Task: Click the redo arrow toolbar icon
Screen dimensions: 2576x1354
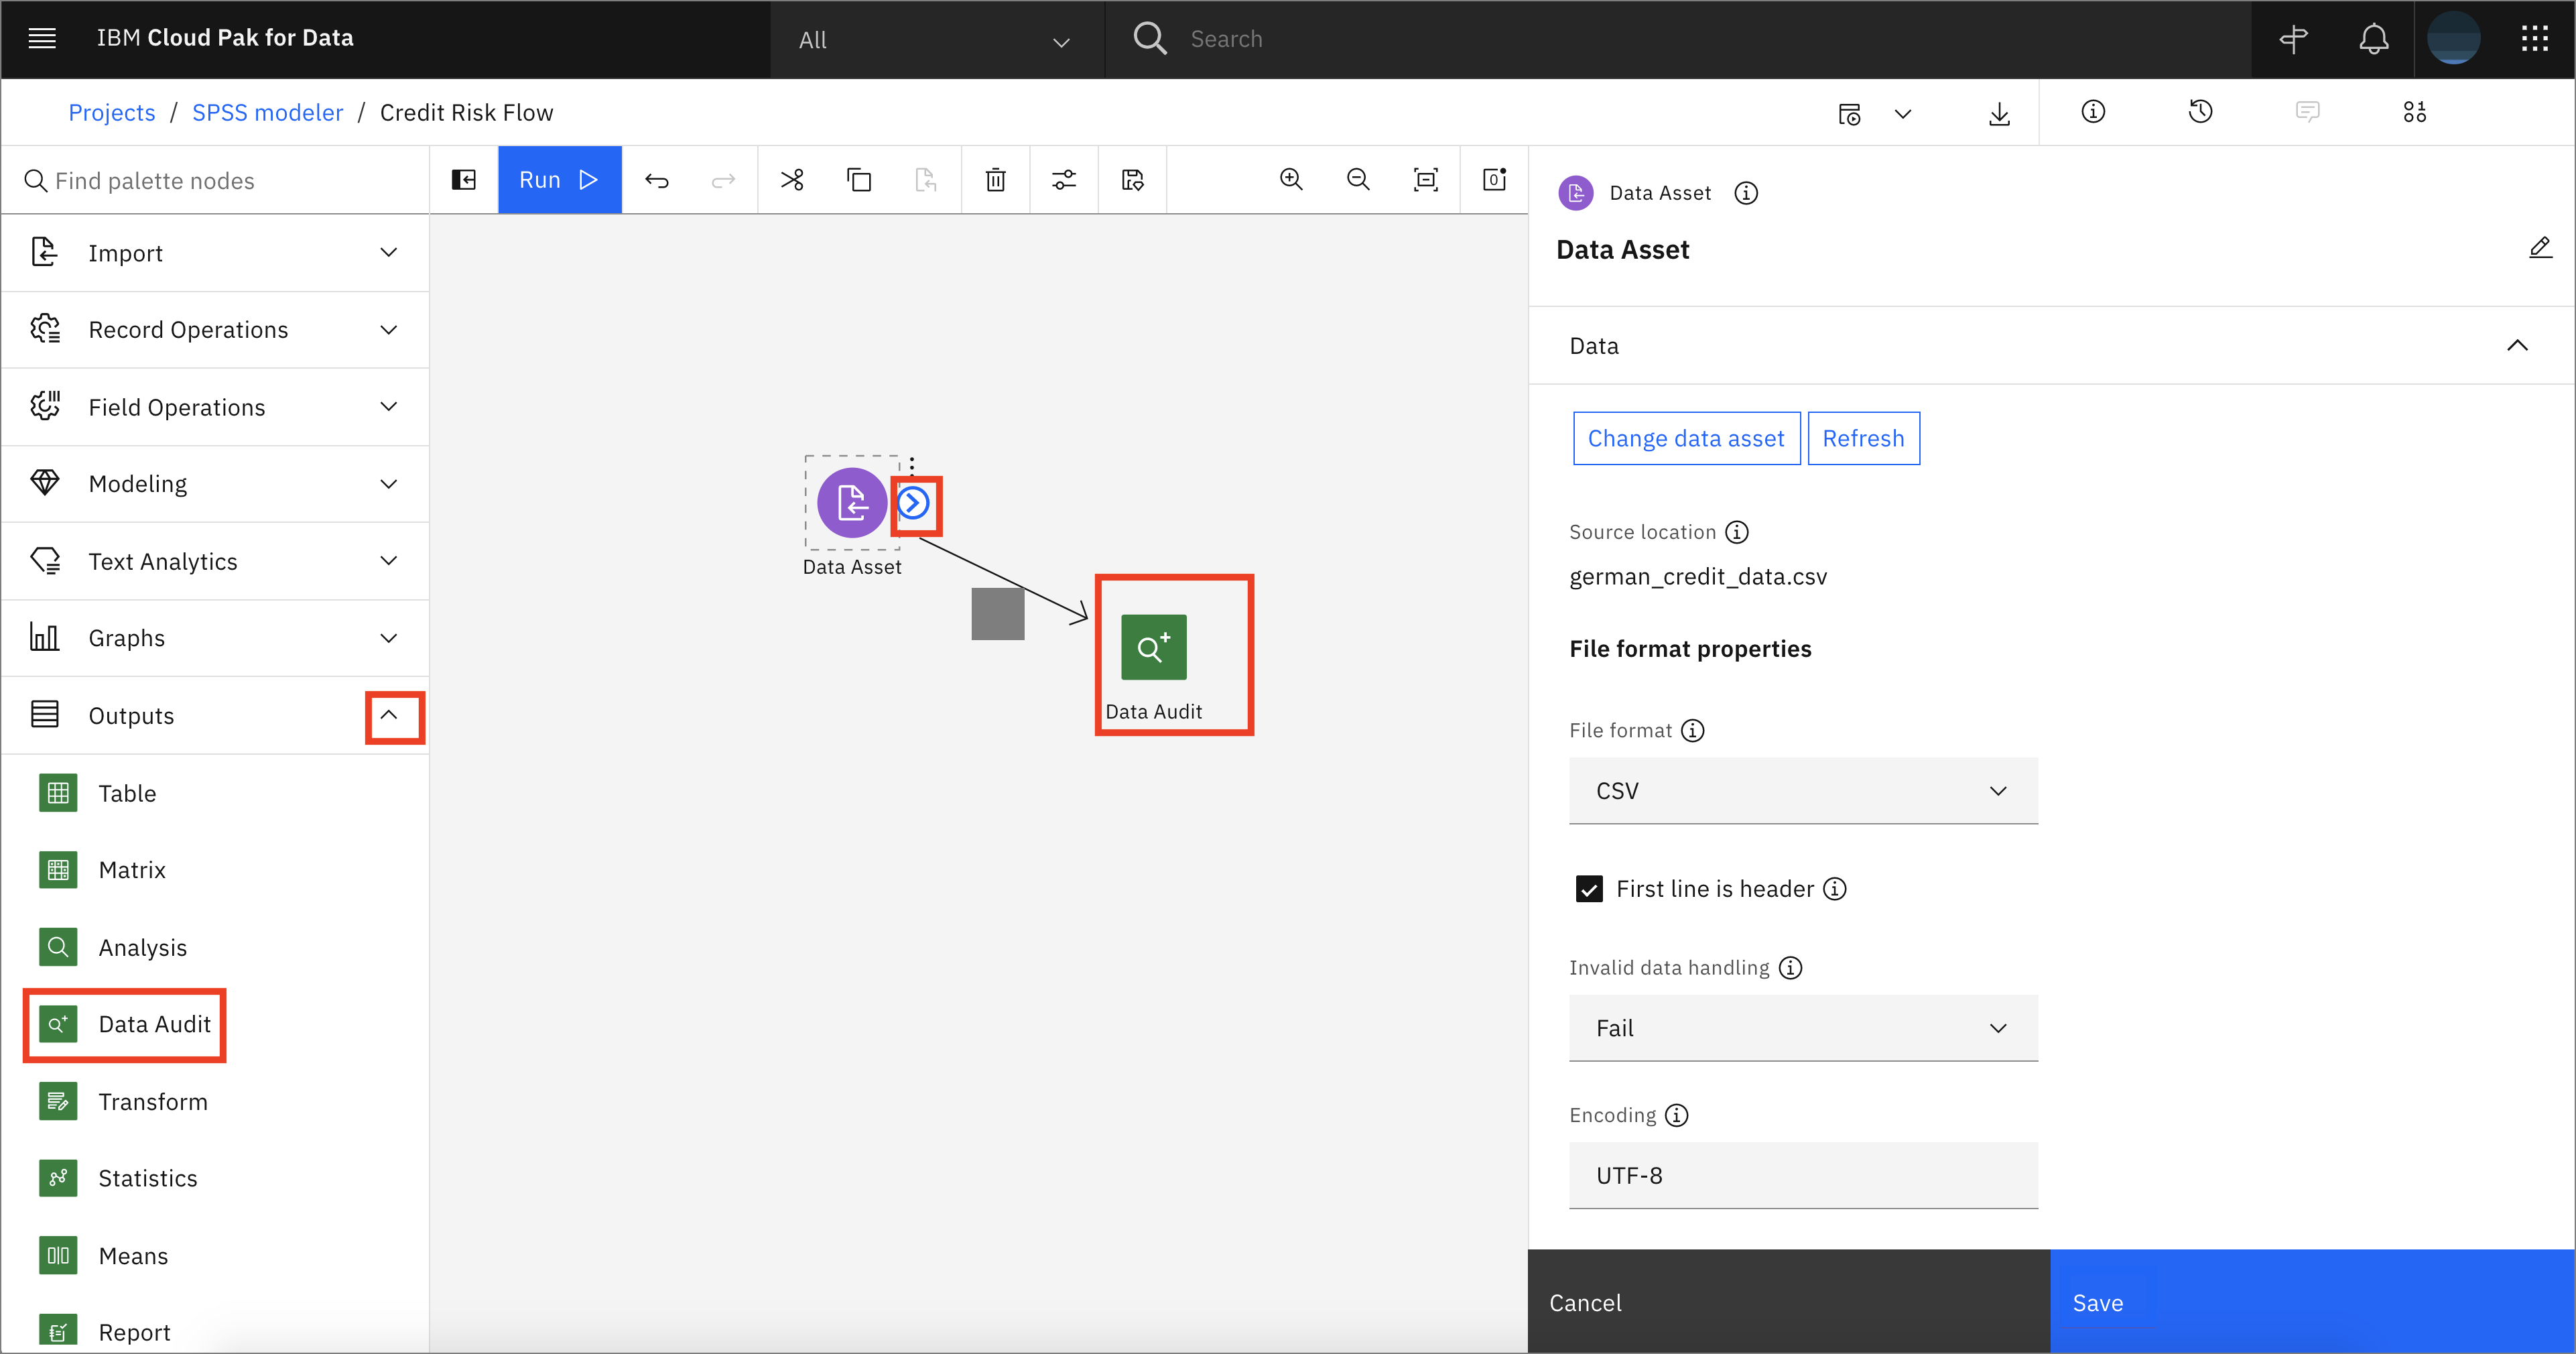Action: (x=722, y=179)
